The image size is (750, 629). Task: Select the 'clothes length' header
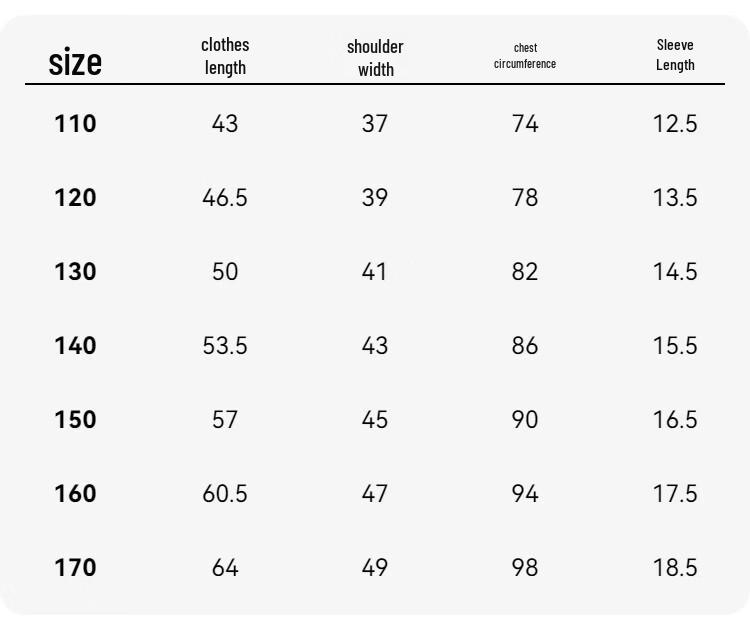[225, 56]
